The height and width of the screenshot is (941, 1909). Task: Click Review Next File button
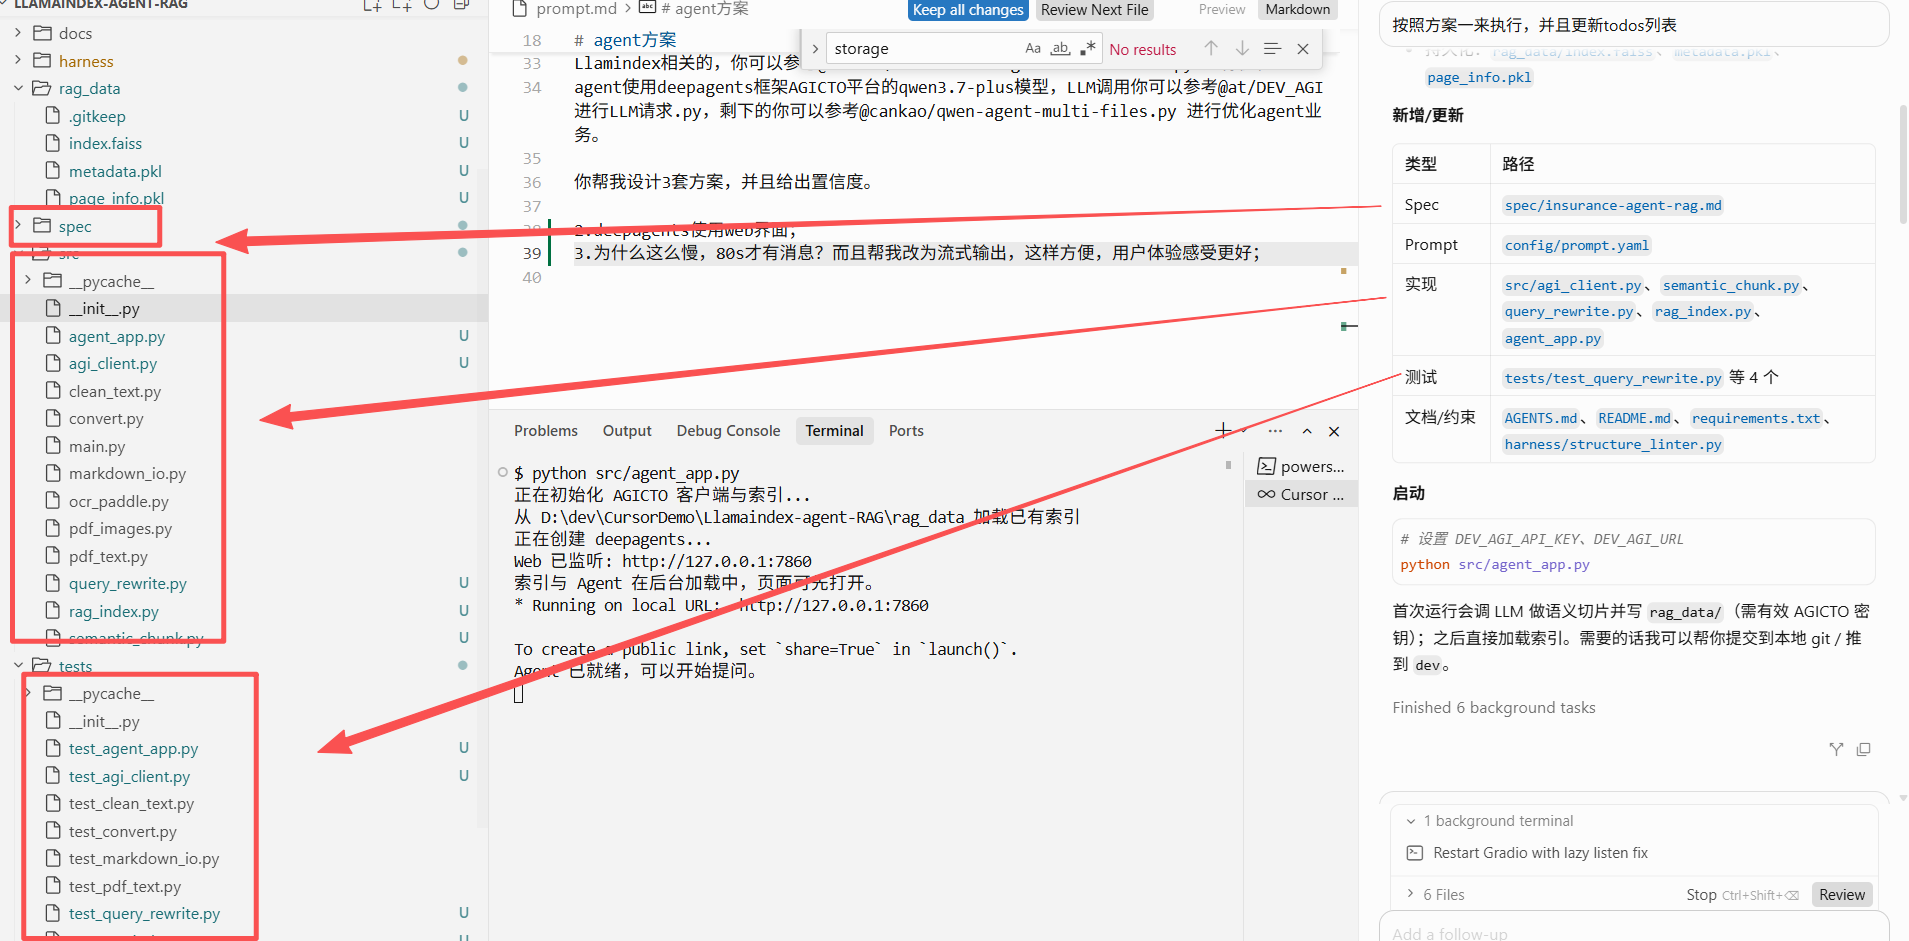point(1094,10)
